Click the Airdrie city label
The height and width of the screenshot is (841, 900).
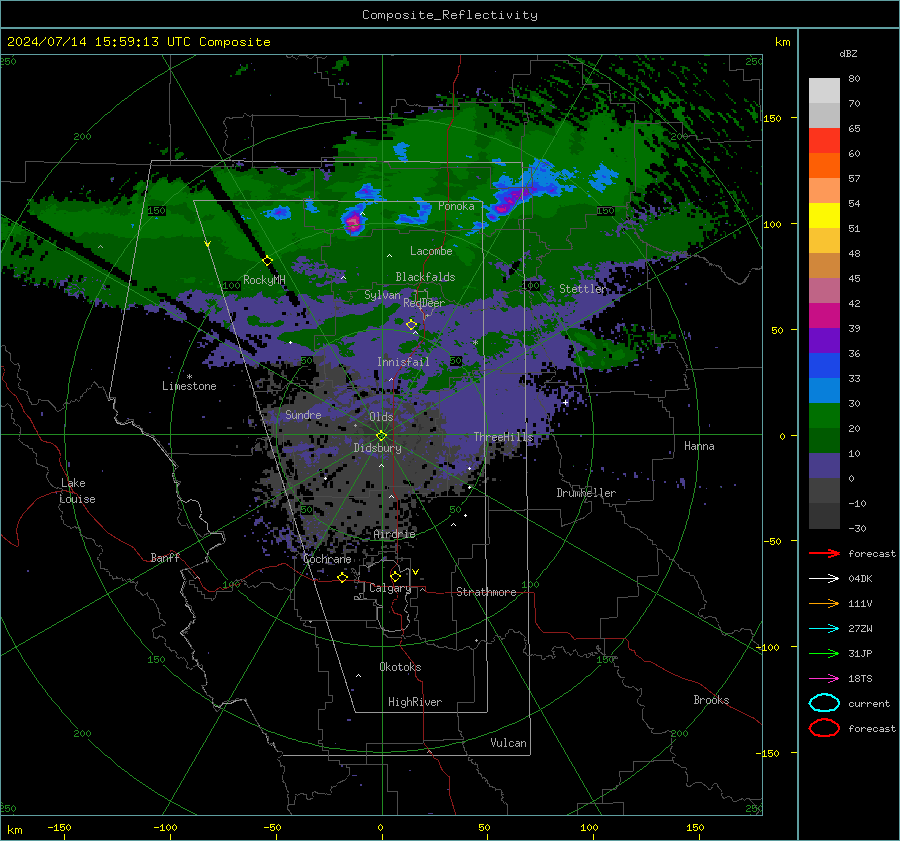[x=394, y=534]
